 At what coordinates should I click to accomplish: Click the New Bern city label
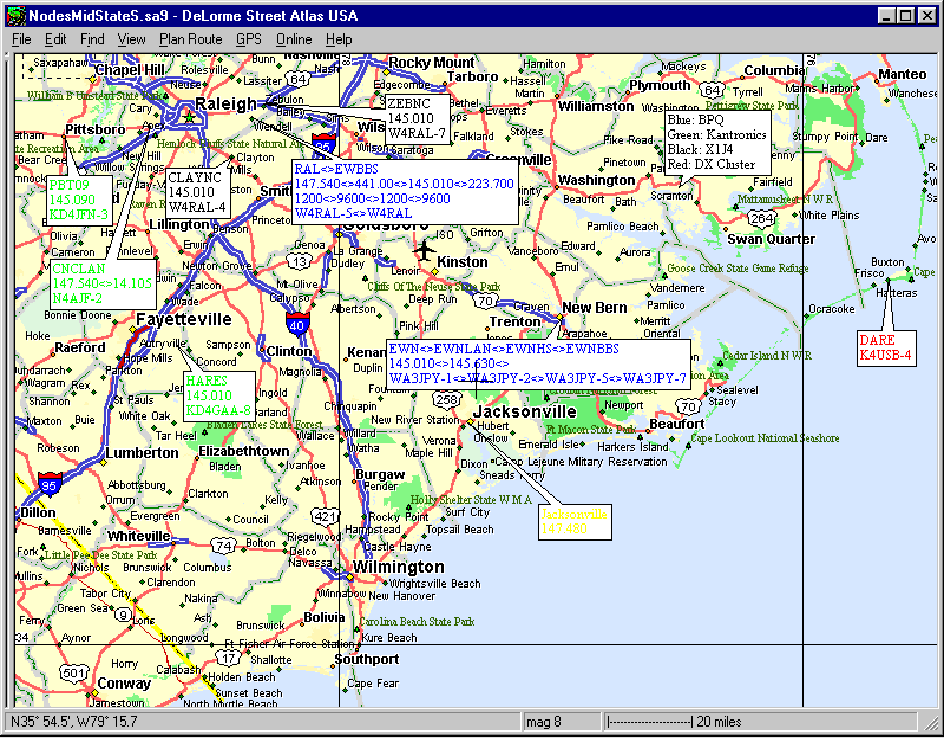595,307
